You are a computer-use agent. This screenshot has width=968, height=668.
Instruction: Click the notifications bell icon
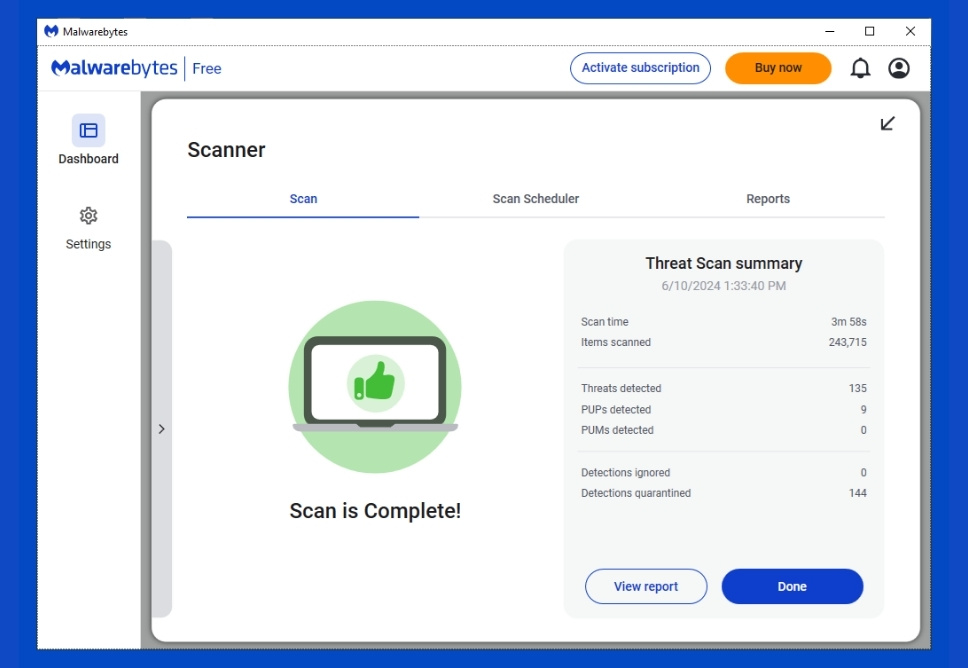click(x=860, y=68)
